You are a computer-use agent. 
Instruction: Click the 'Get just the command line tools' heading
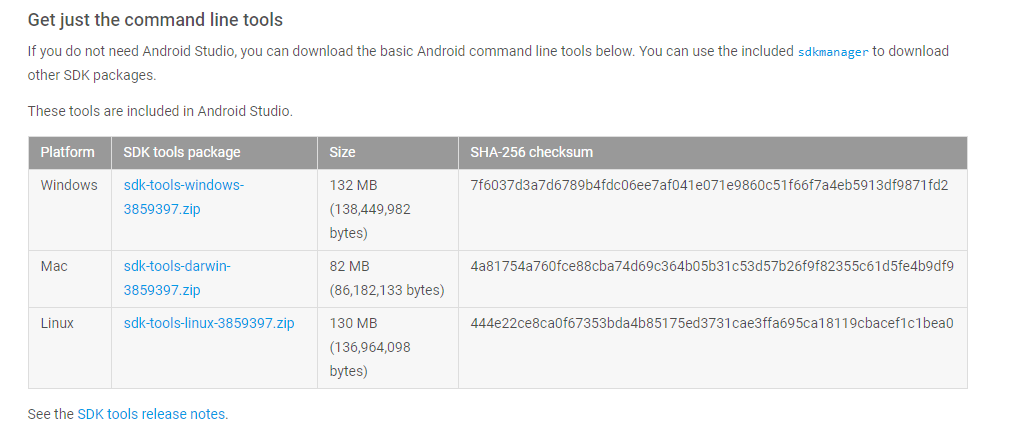pos(155,20)
